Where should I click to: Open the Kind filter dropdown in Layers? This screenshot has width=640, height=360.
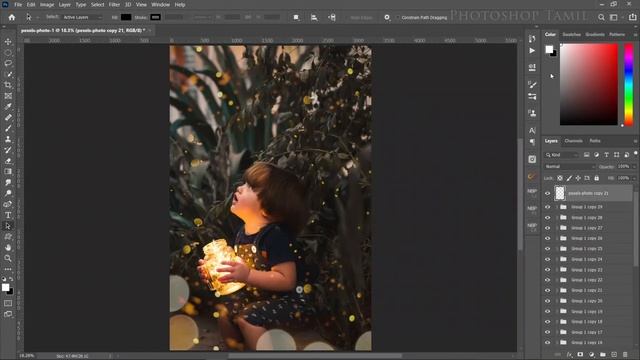[x=562, y=155]
